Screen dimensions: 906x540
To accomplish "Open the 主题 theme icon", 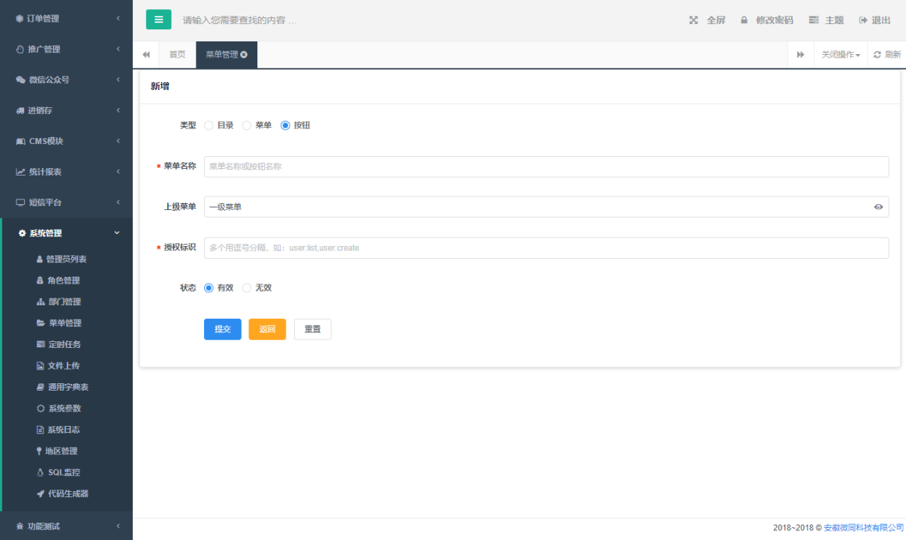I will pyautogui.click(x=814, y=20).
